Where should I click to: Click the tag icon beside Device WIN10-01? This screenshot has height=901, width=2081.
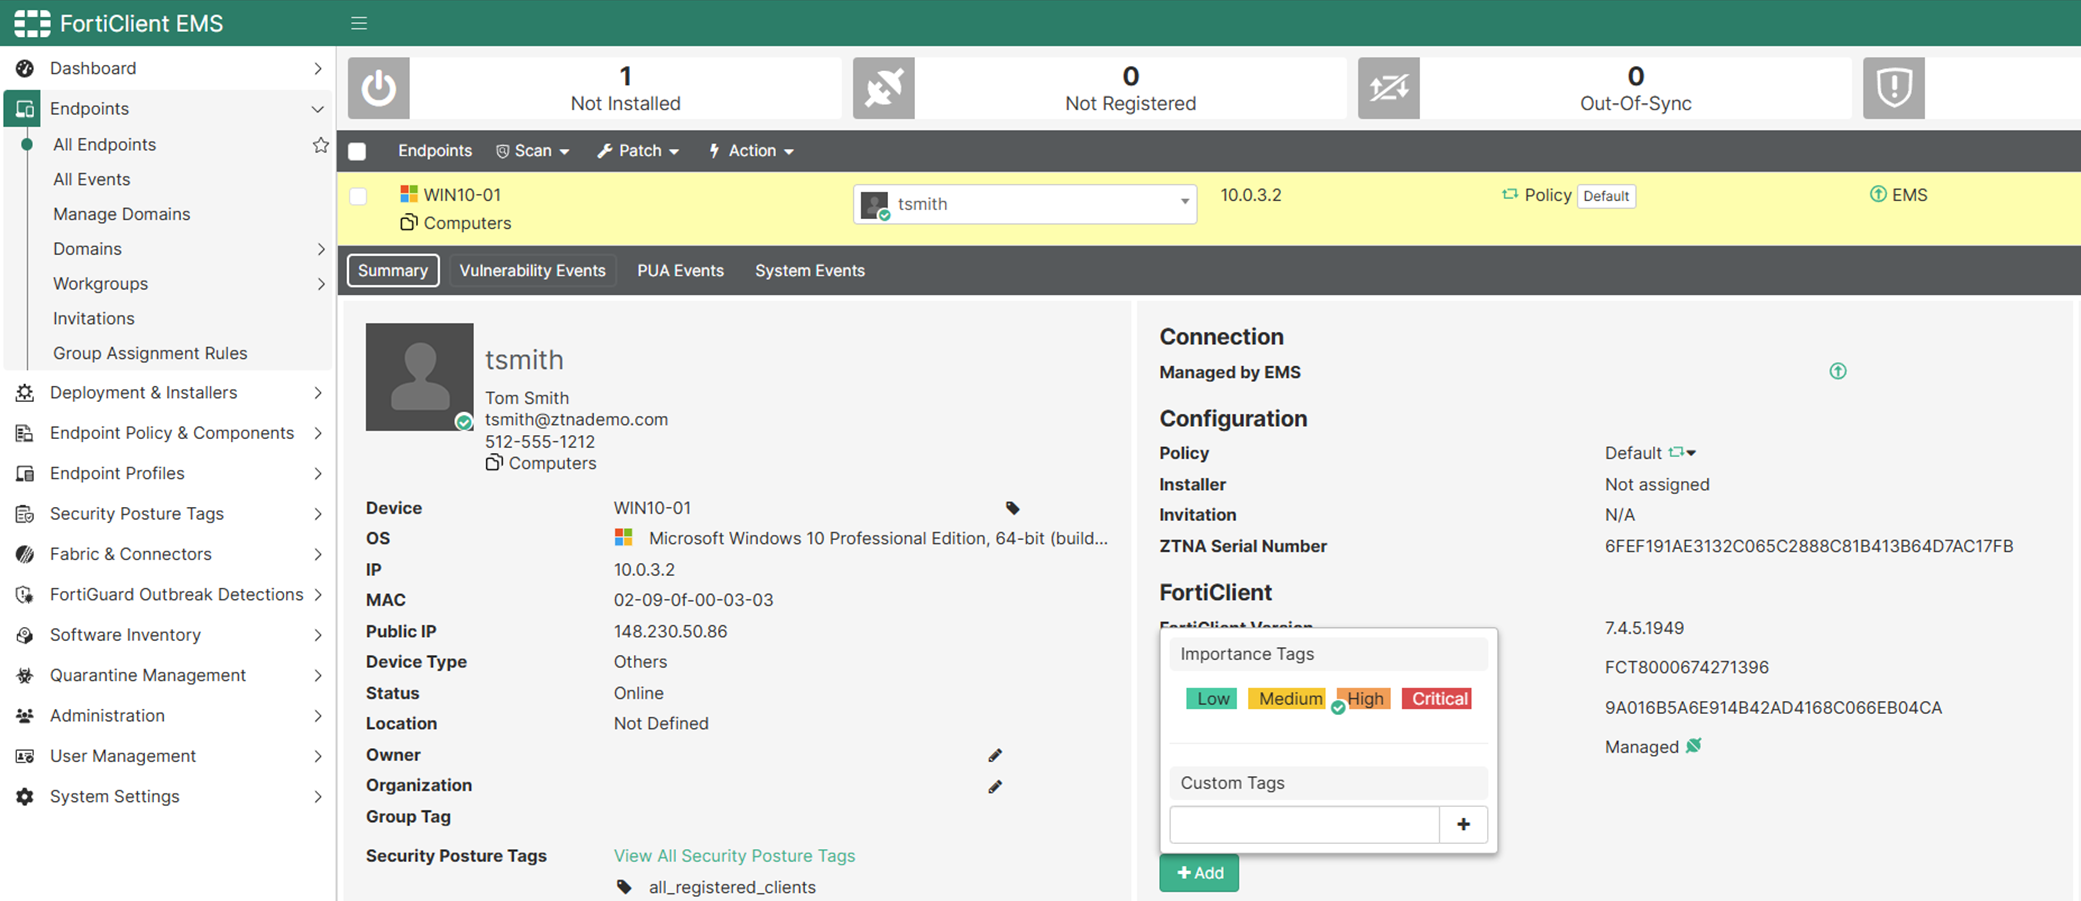pyautogui.click(x=1012, y=508)
